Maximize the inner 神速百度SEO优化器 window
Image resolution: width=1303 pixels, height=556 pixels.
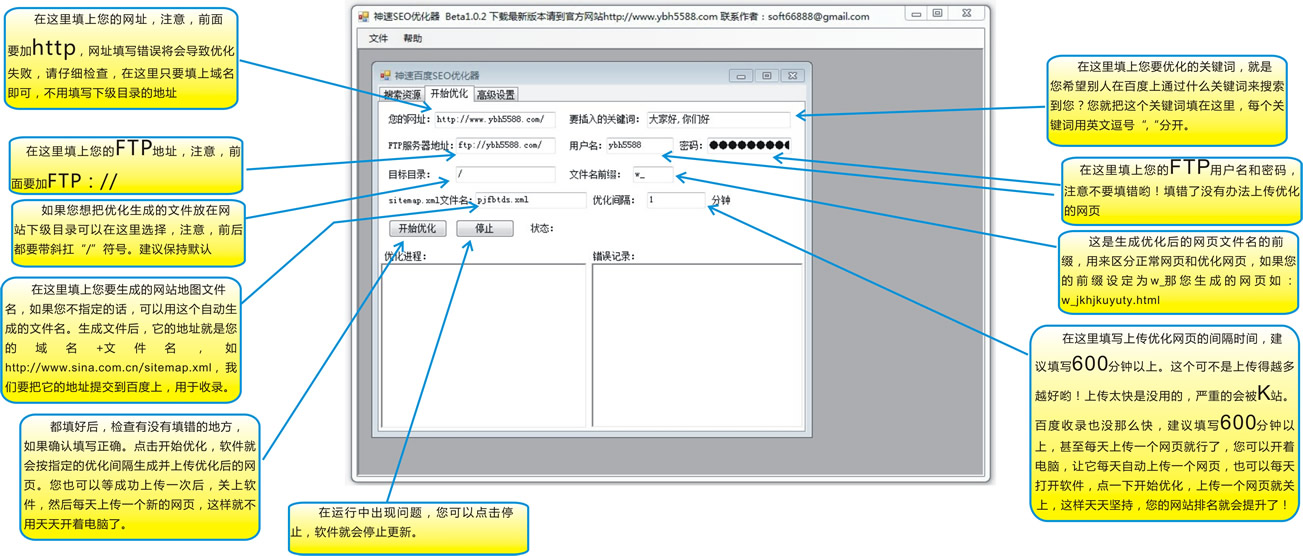pos(766,76)
